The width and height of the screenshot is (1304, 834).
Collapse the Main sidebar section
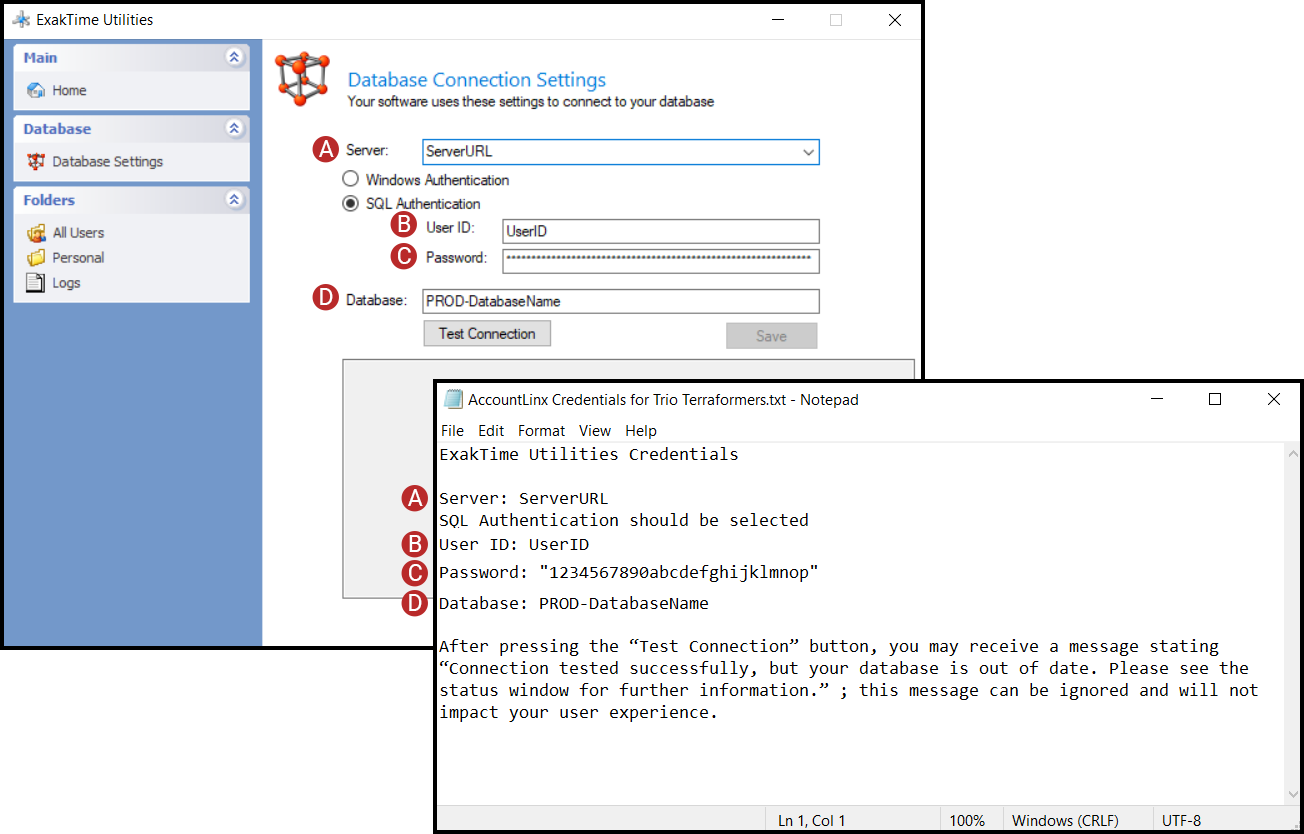(x=234, y=58)
